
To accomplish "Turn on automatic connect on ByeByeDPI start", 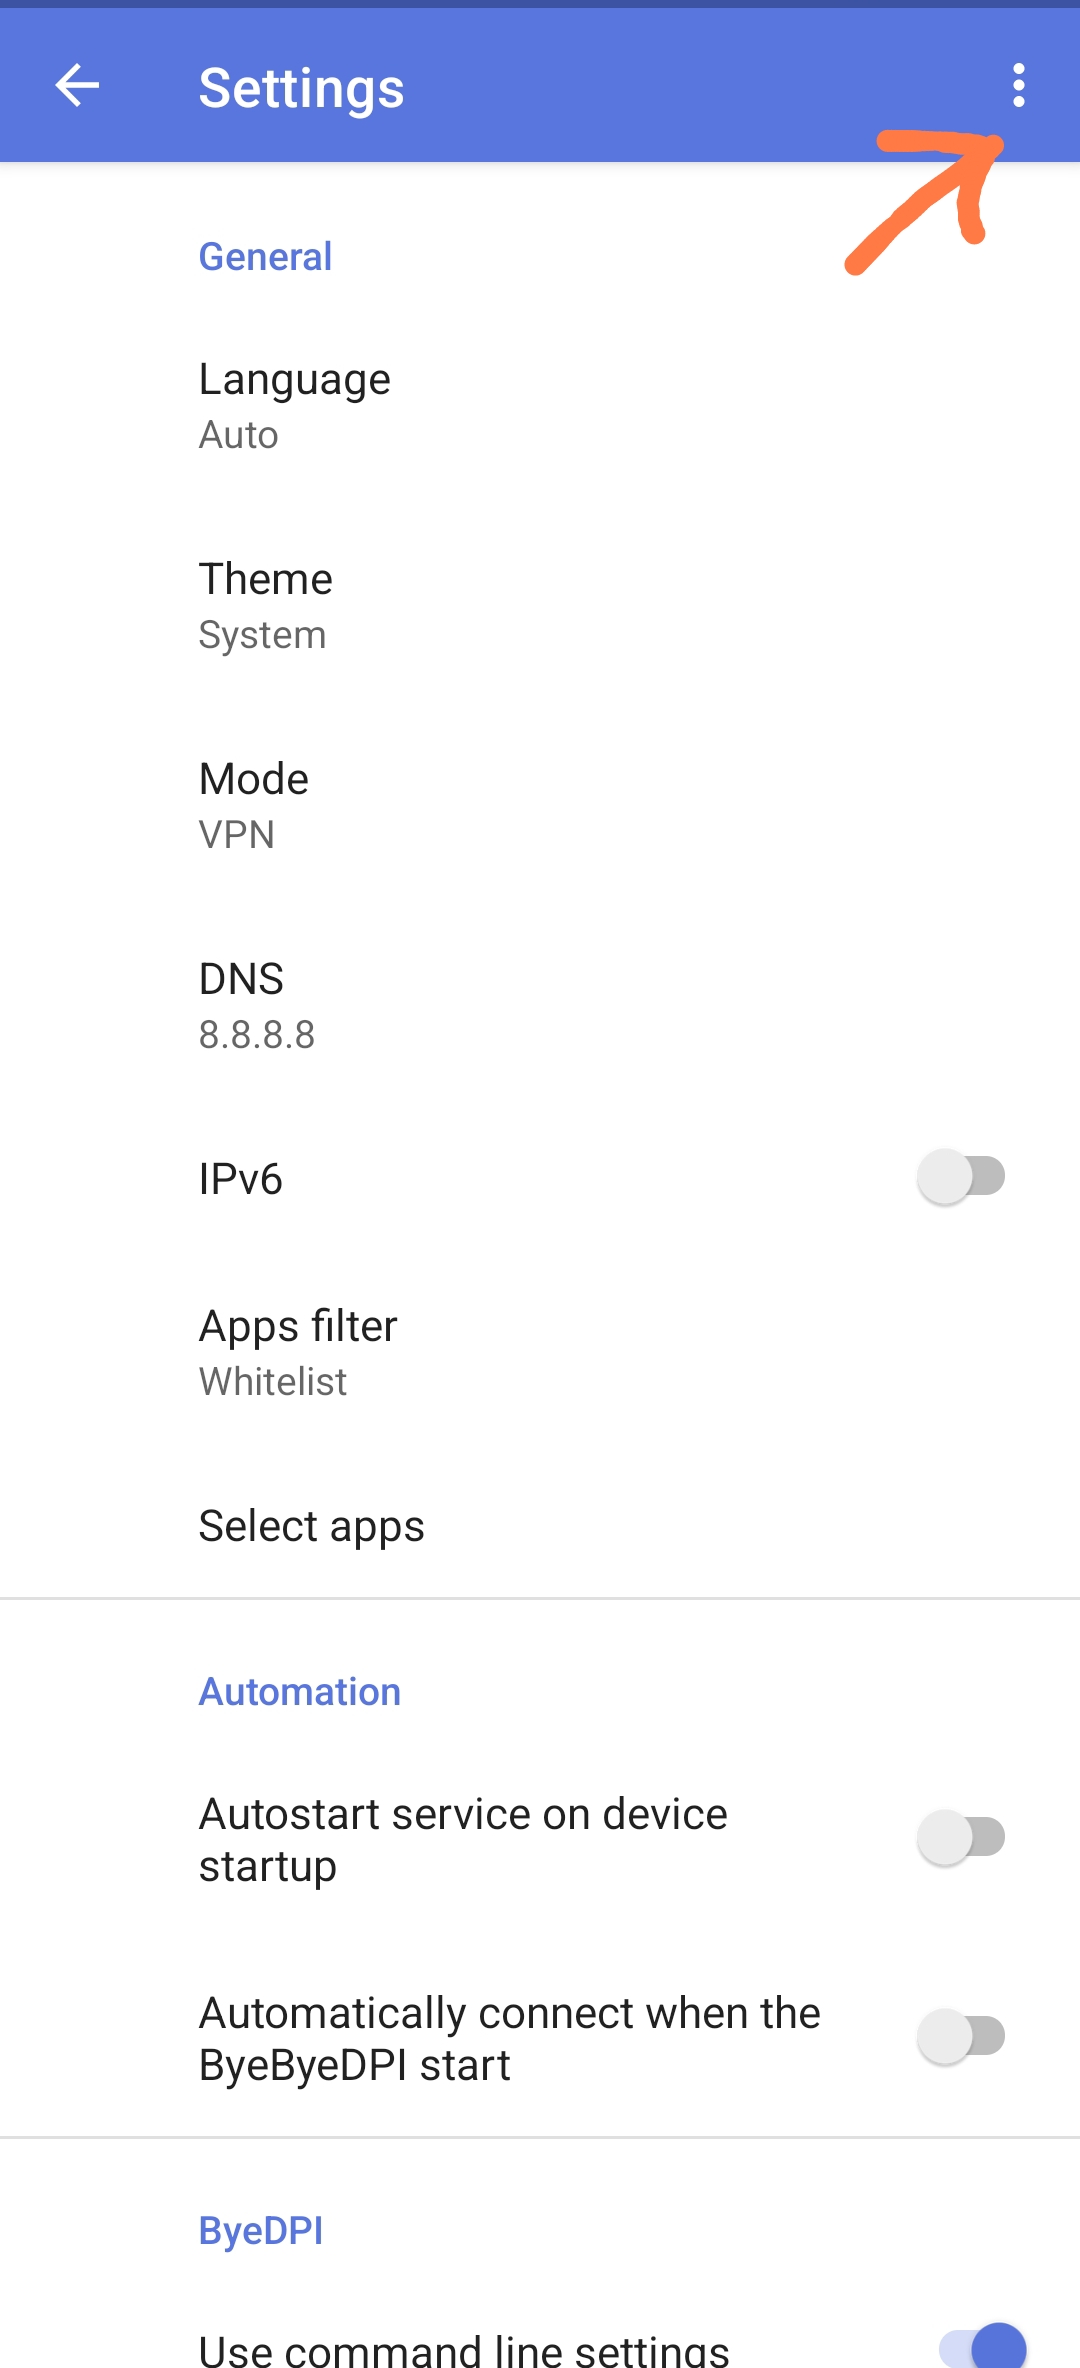I will pyautogui.click(x=960, y=2037).
